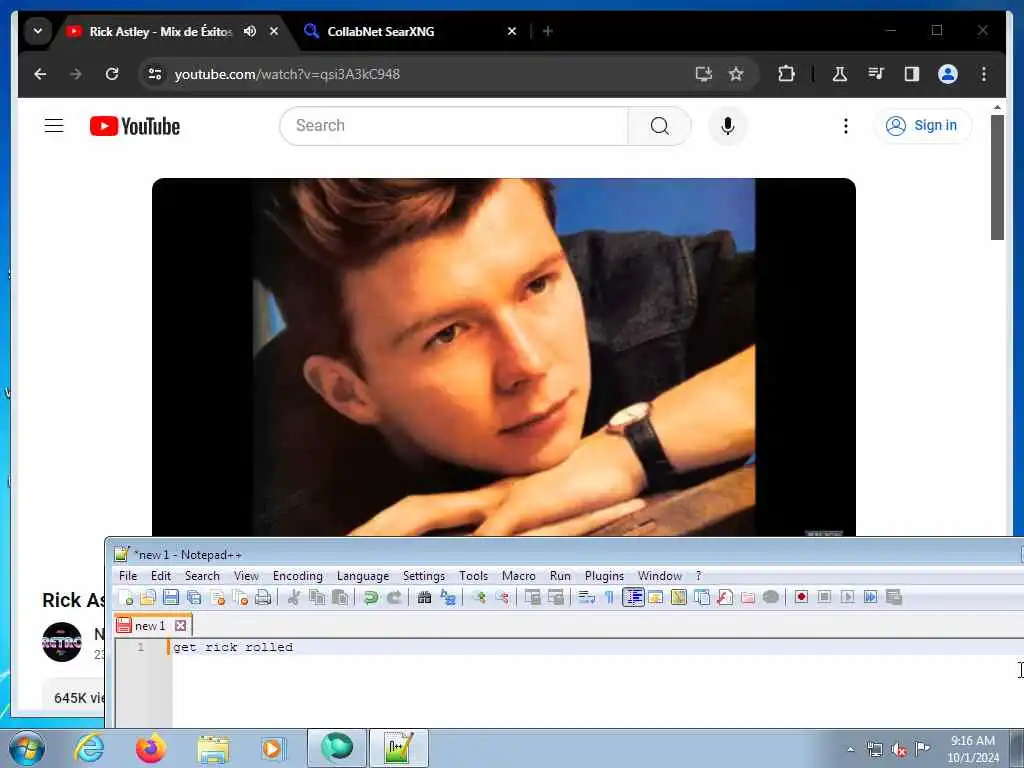1024x768 pixels.
Task: Open the Window menu in Notepad++
Action: coord(660,576)
